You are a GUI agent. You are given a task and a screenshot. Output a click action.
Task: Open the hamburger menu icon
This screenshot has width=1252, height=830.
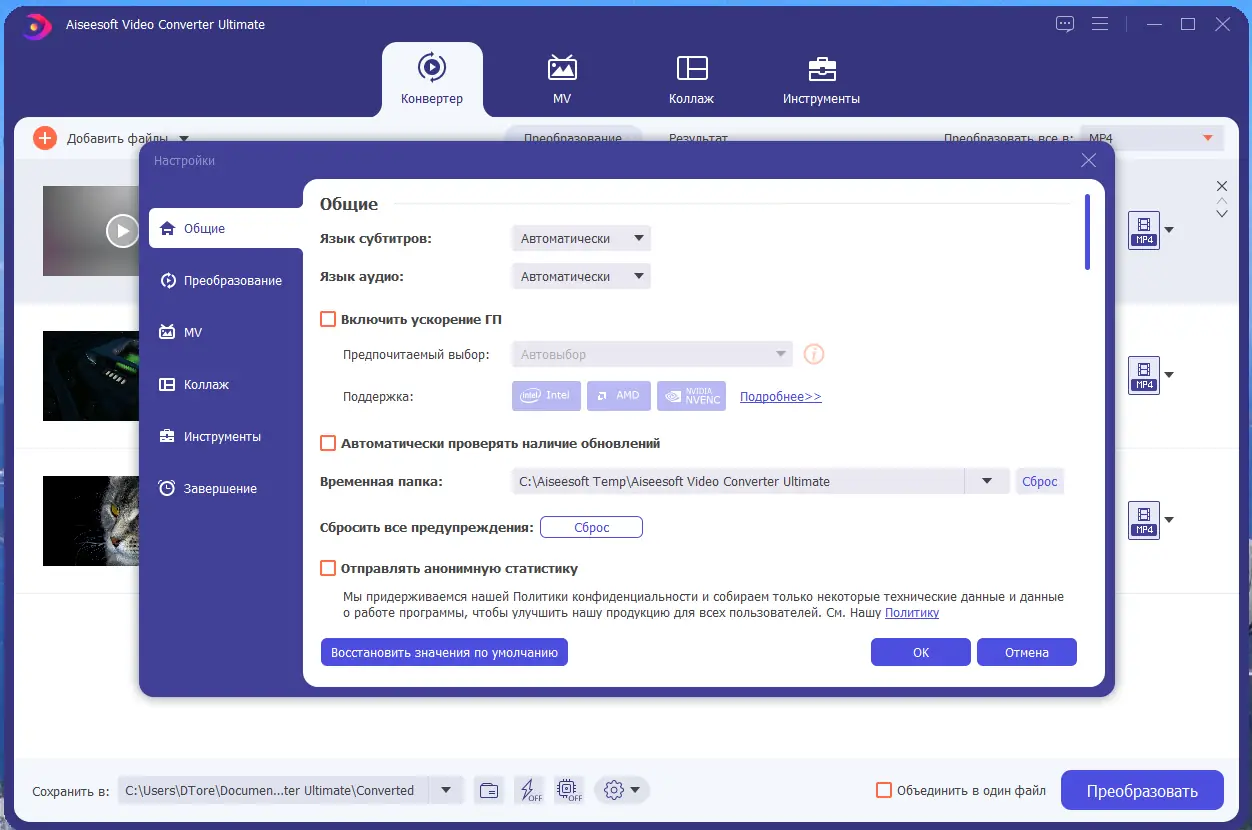coord(1100,24)
